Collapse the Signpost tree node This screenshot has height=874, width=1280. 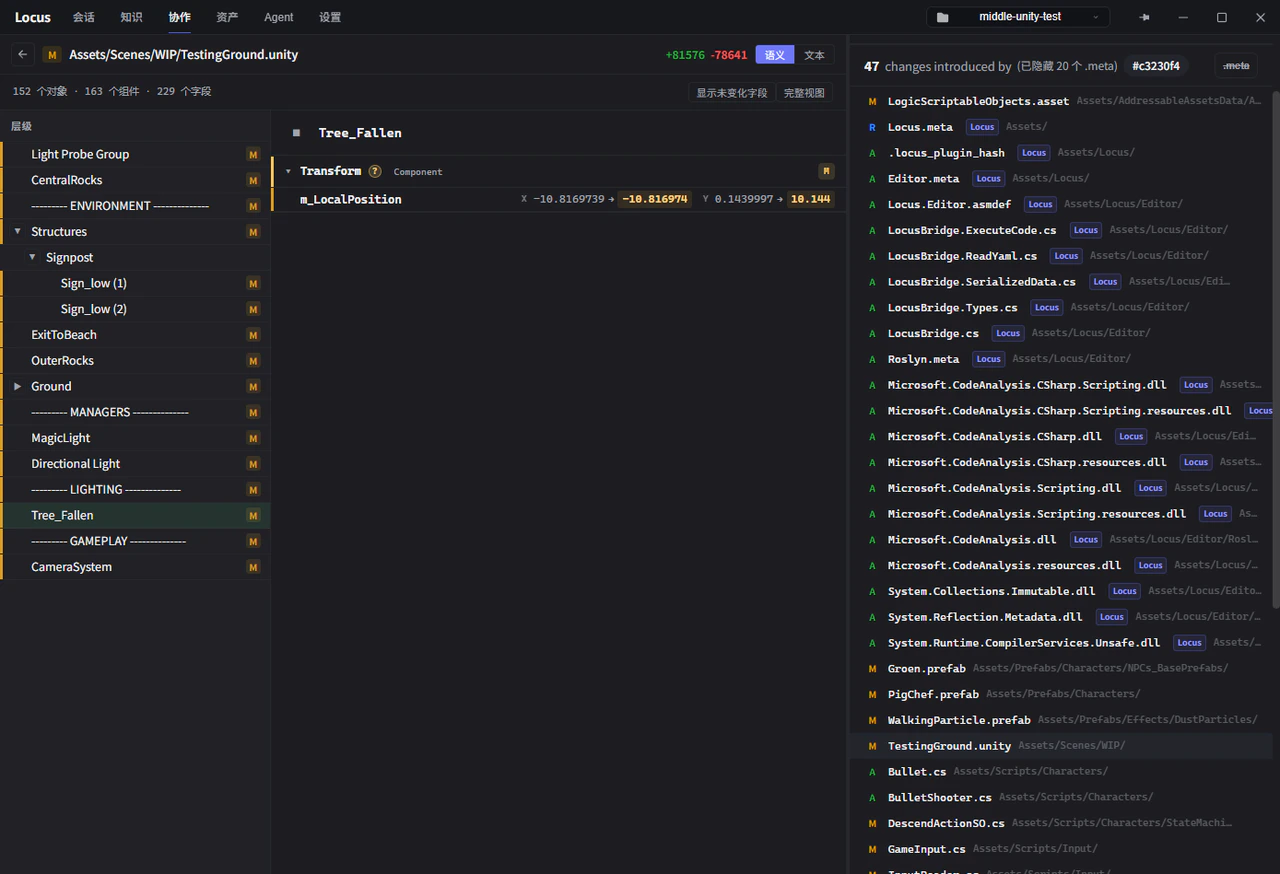32,257
